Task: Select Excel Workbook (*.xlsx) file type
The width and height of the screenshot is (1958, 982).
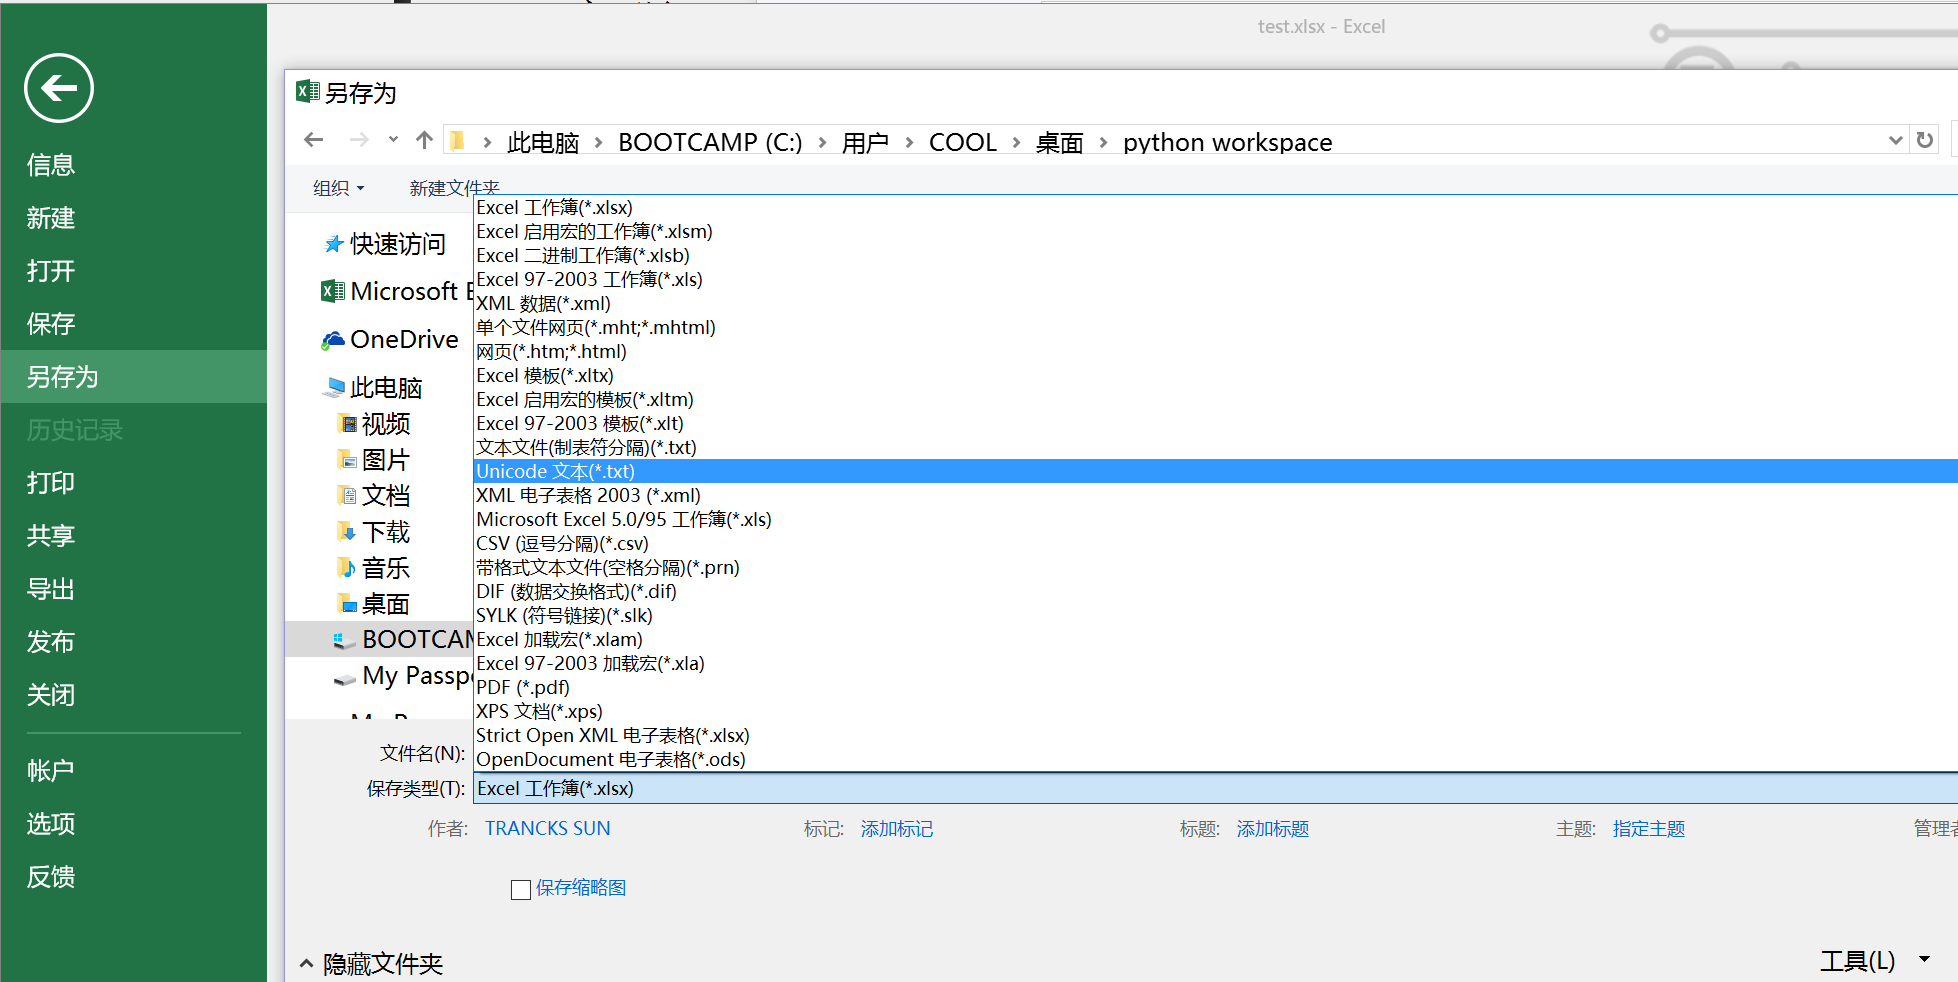Action: point(1215,207)
